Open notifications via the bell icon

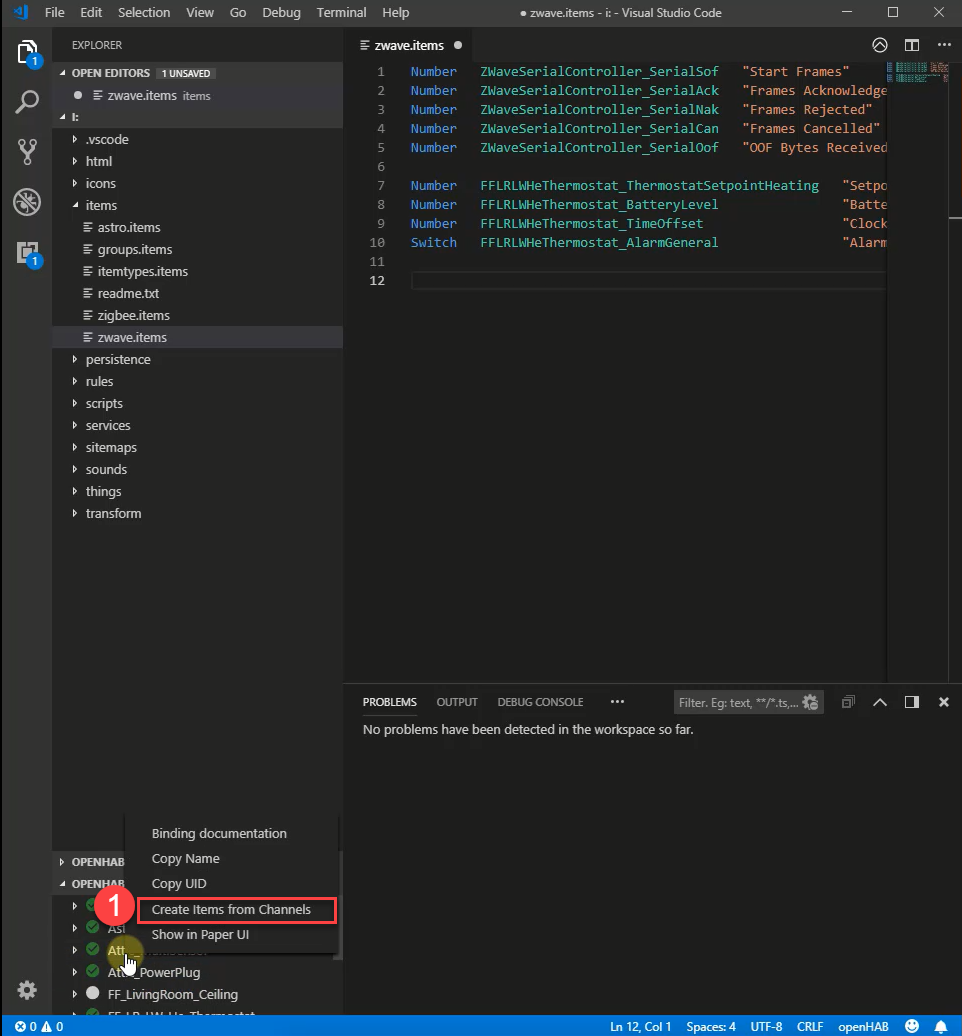click(x=940, y=1026)
